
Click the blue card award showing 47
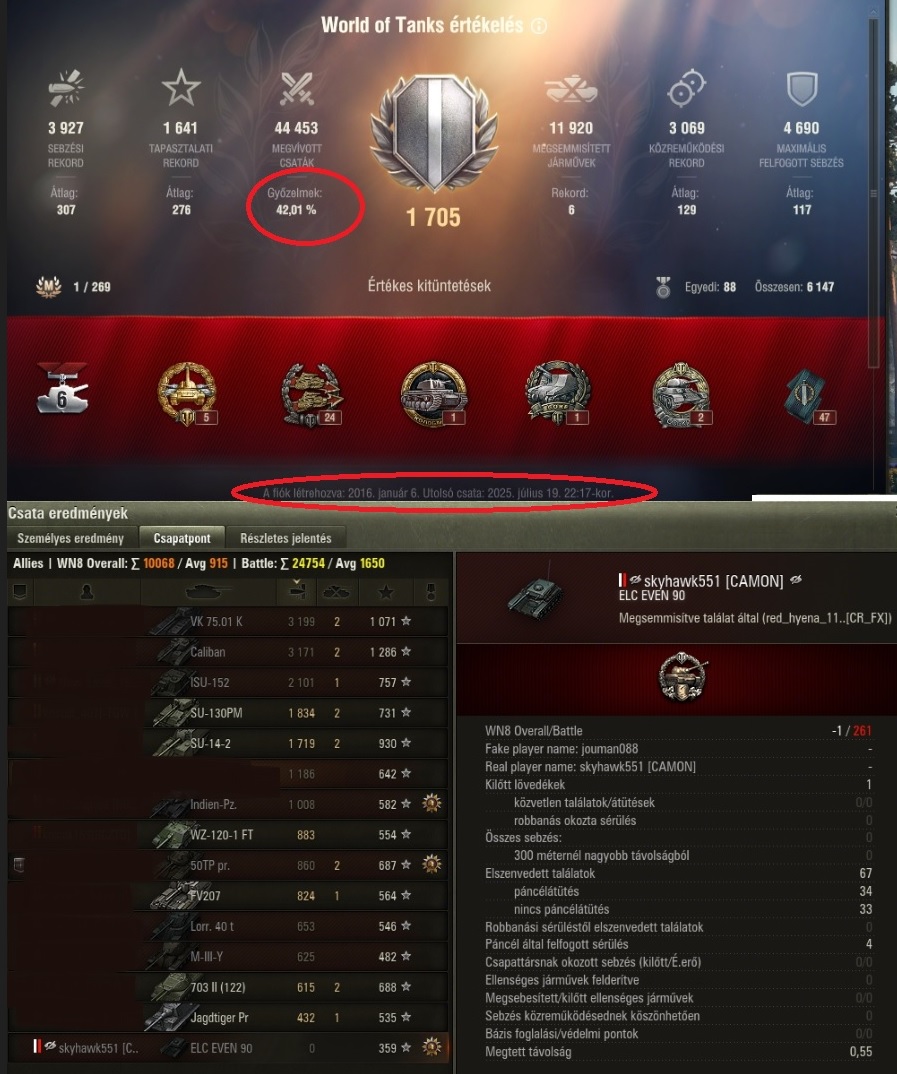point(809,395)
